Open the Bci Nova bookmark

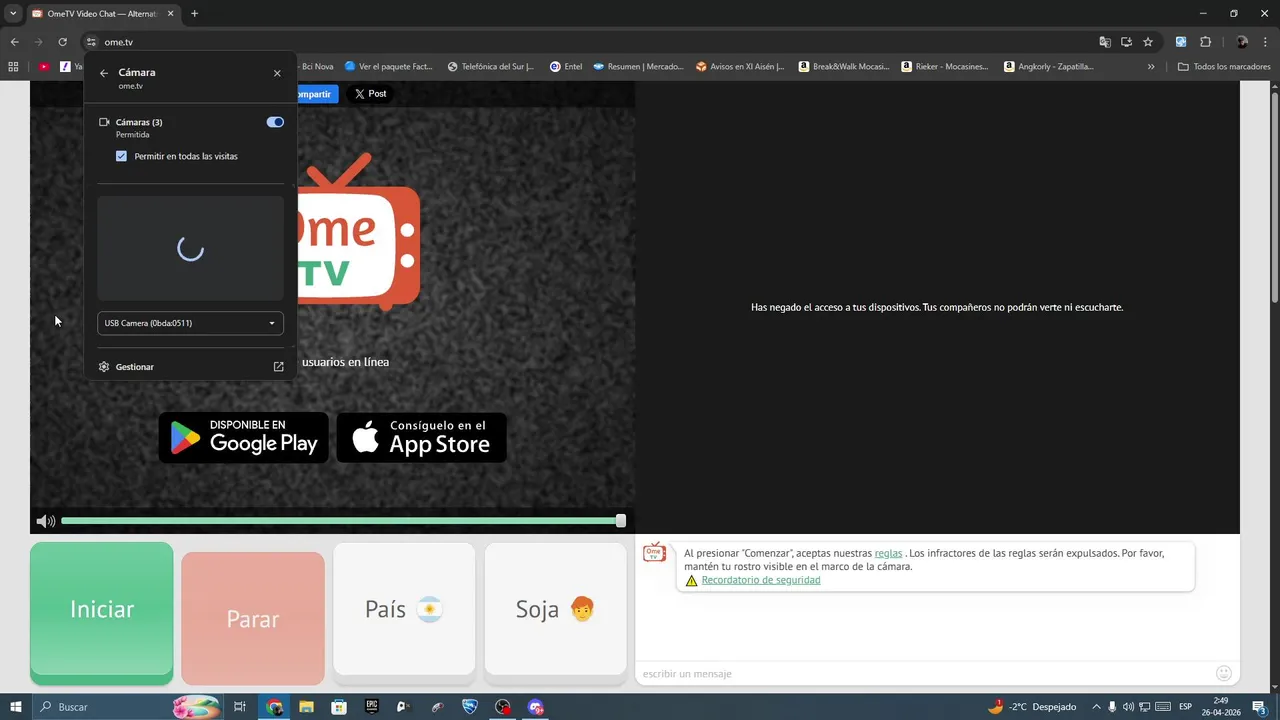point(317,67)
